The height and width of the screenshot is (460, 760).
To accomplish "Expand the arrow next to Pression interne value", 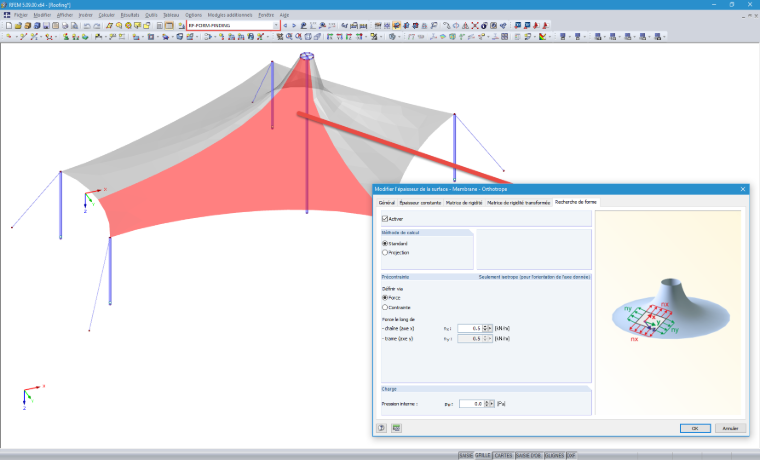I will tap(492, 404).
